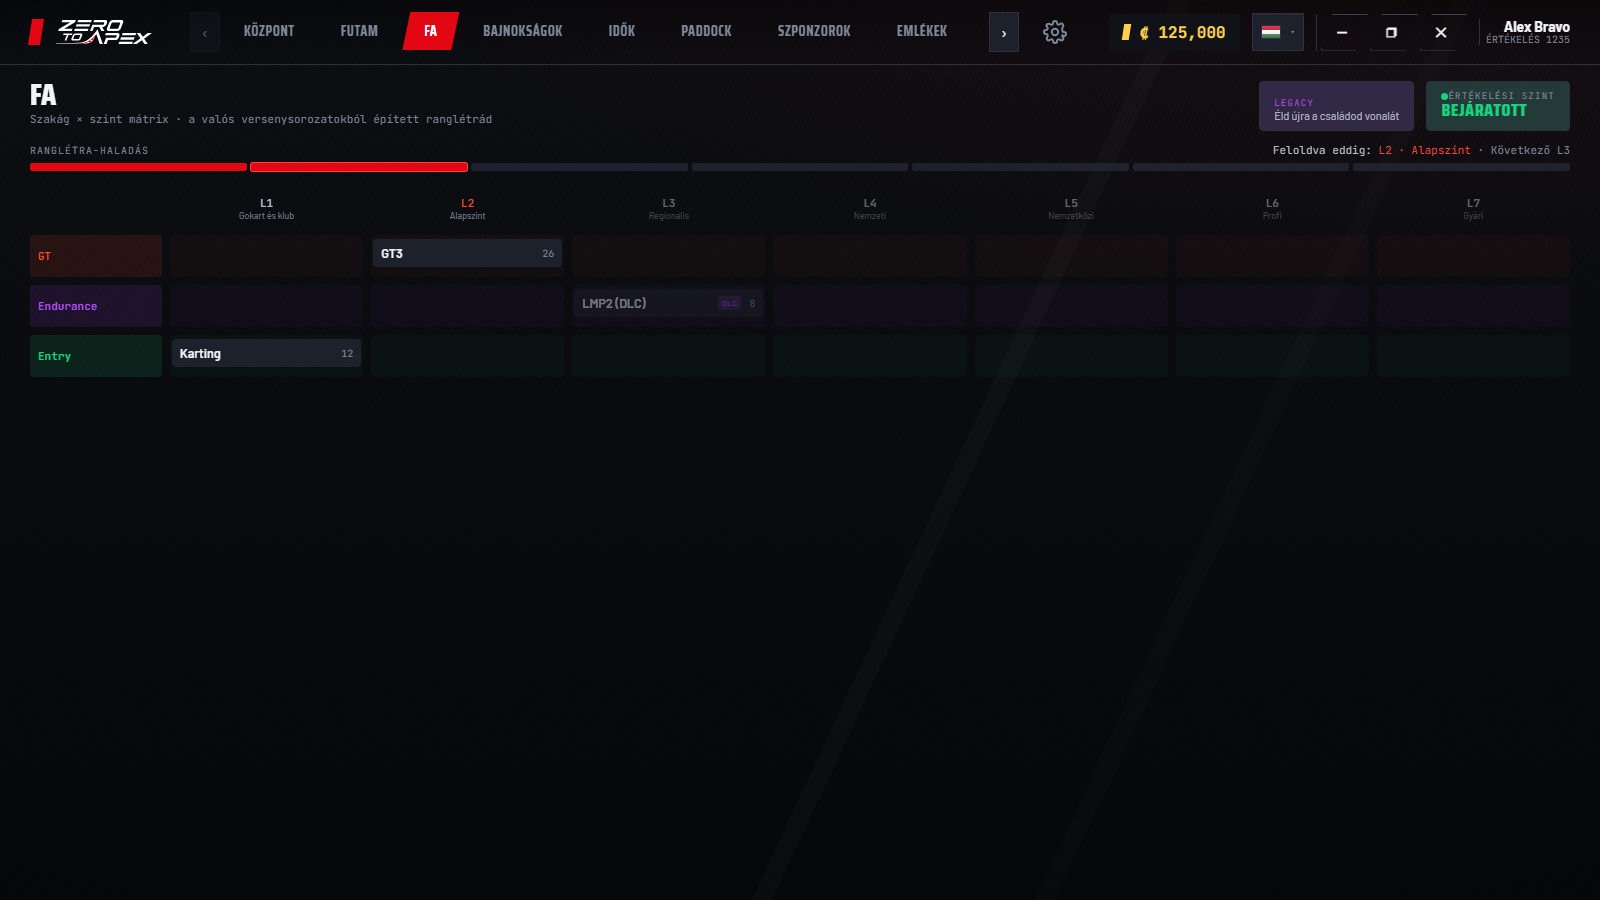Click the Entry branch row label
This screenshot has width=1600, height=900.
pyautogui.click(x=96, y=356)
